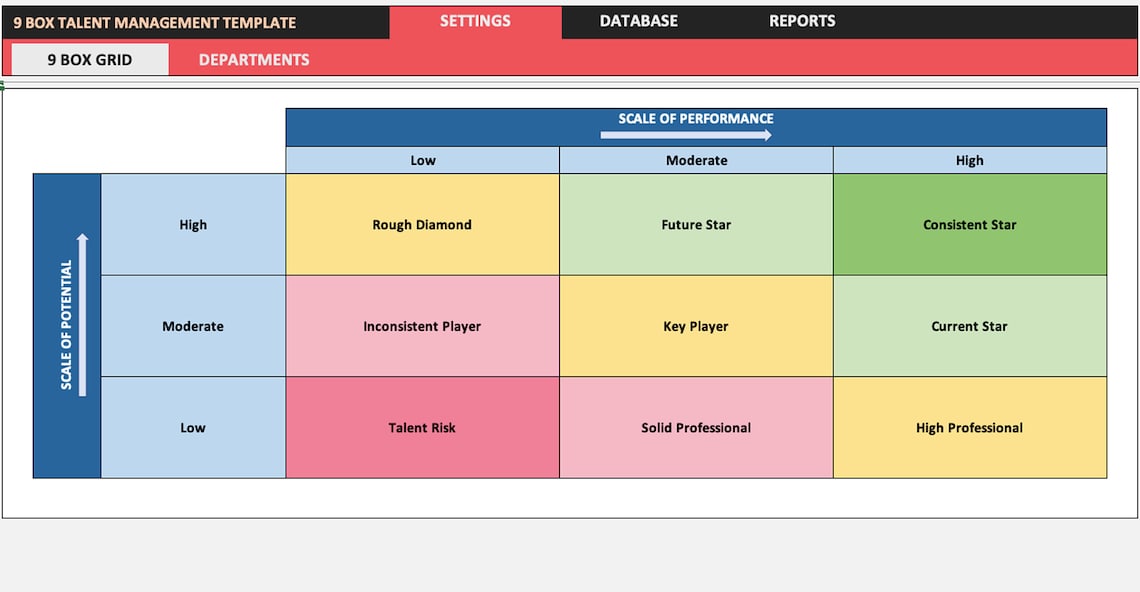Click the High potential row header

point(193,225)
